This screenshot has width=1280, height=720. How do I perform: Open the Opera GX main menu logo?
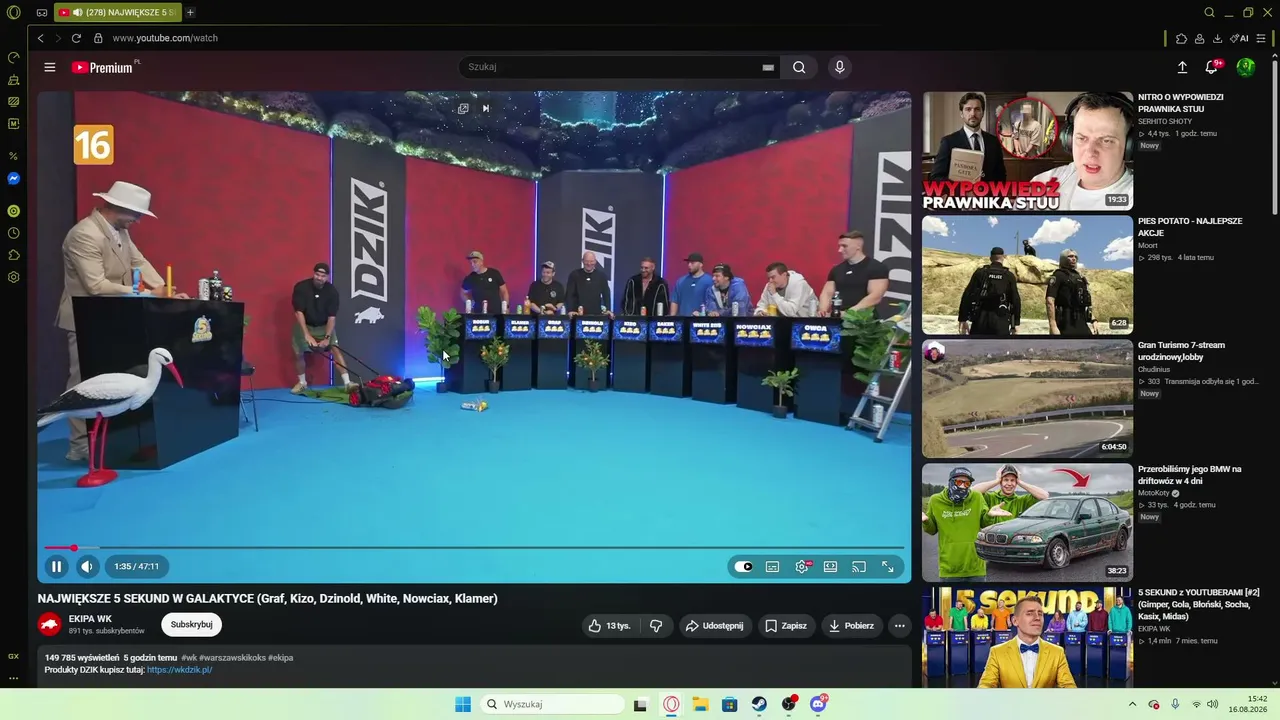[x=13, y=13]
